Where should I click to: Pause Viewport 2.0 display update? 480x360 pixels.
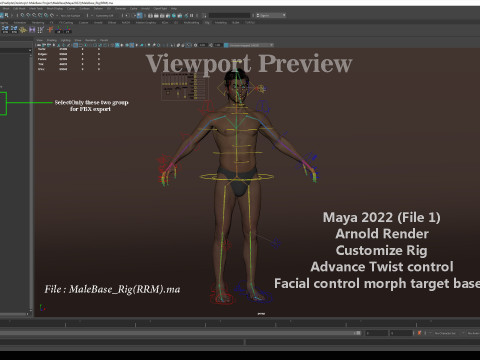pos(192,15)
